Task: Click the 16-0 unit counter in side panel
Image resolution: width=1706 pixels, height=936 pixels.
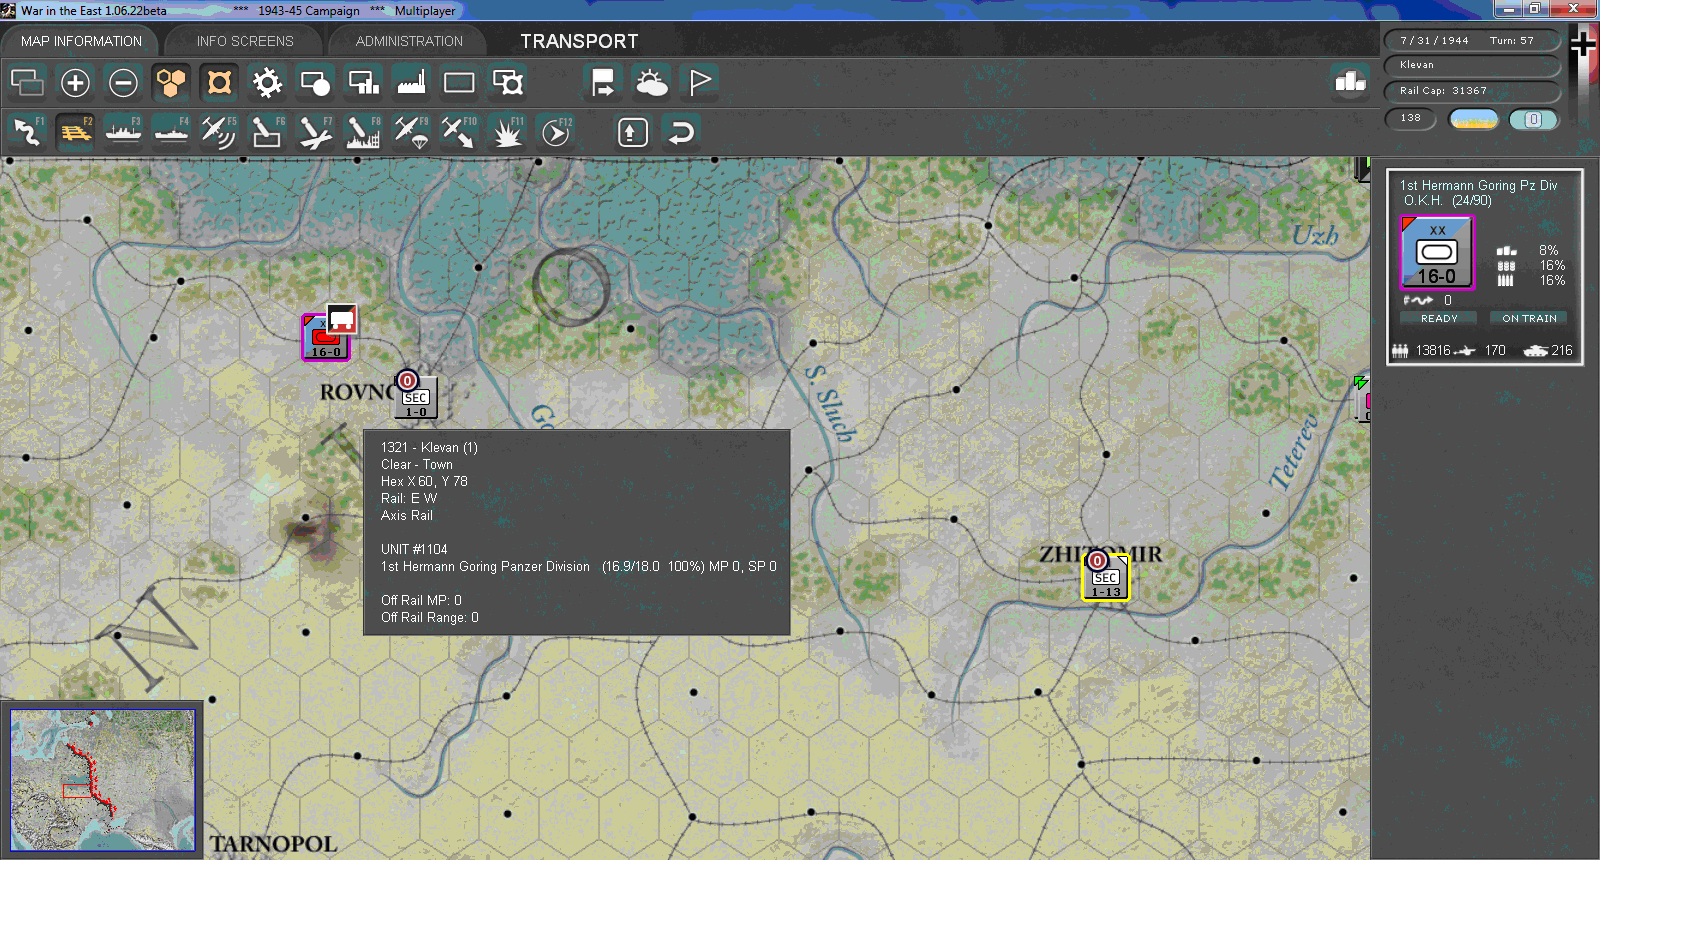Action: tap(1437, 252)
